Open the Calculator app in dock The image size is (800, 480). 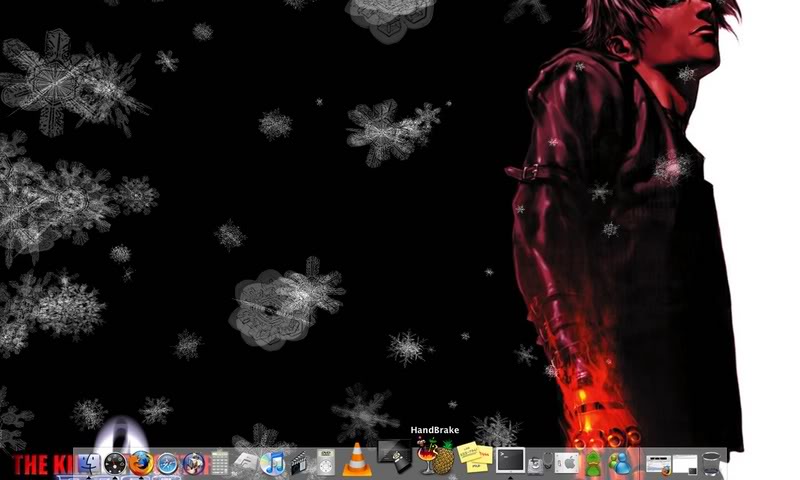pyautogui.click(x=220, y=463)
